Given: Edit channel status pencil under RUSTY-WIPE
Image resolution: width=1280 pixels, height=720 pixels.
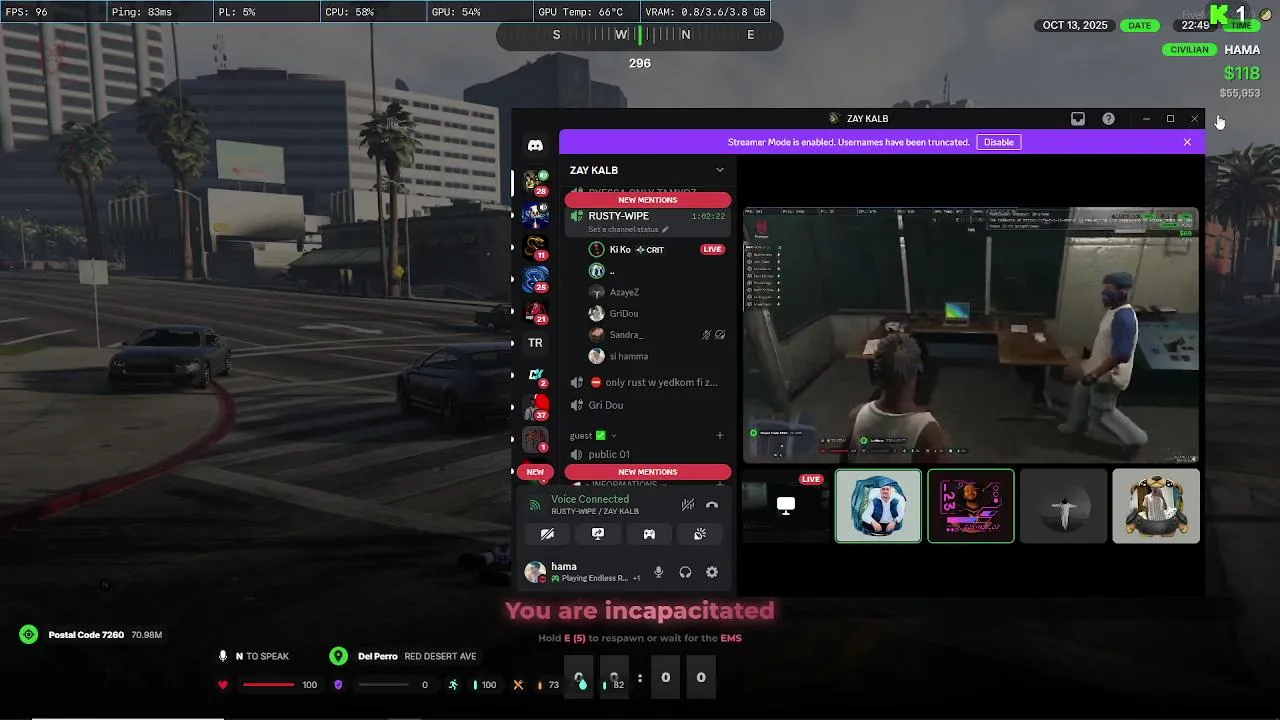Looking at the screenshot, I should pyautogui.click(x=665, y=230).
